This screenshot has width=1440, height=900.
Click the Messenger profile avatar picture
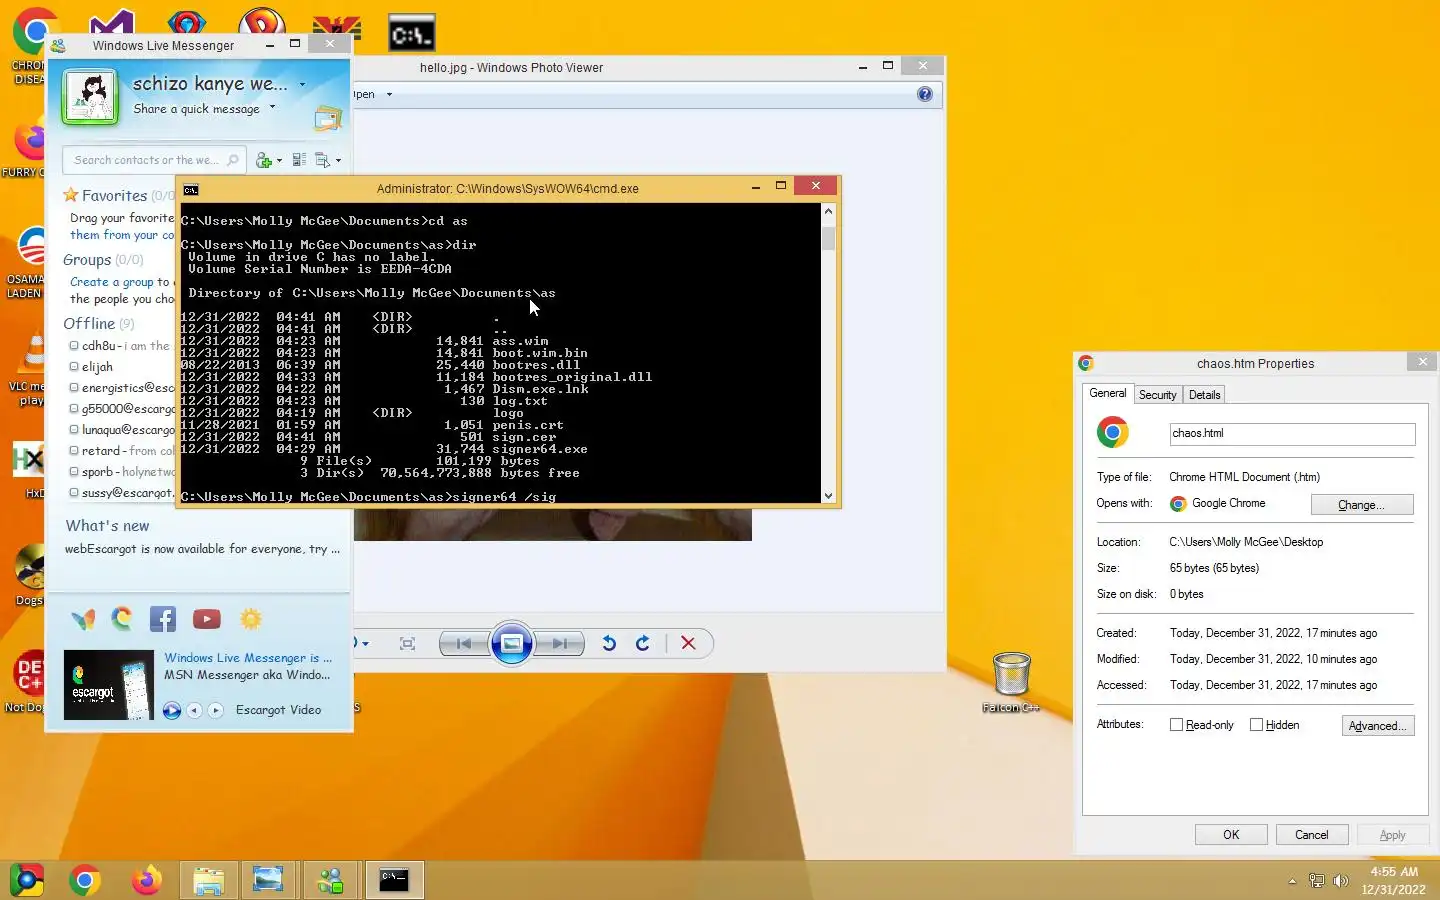90,96
